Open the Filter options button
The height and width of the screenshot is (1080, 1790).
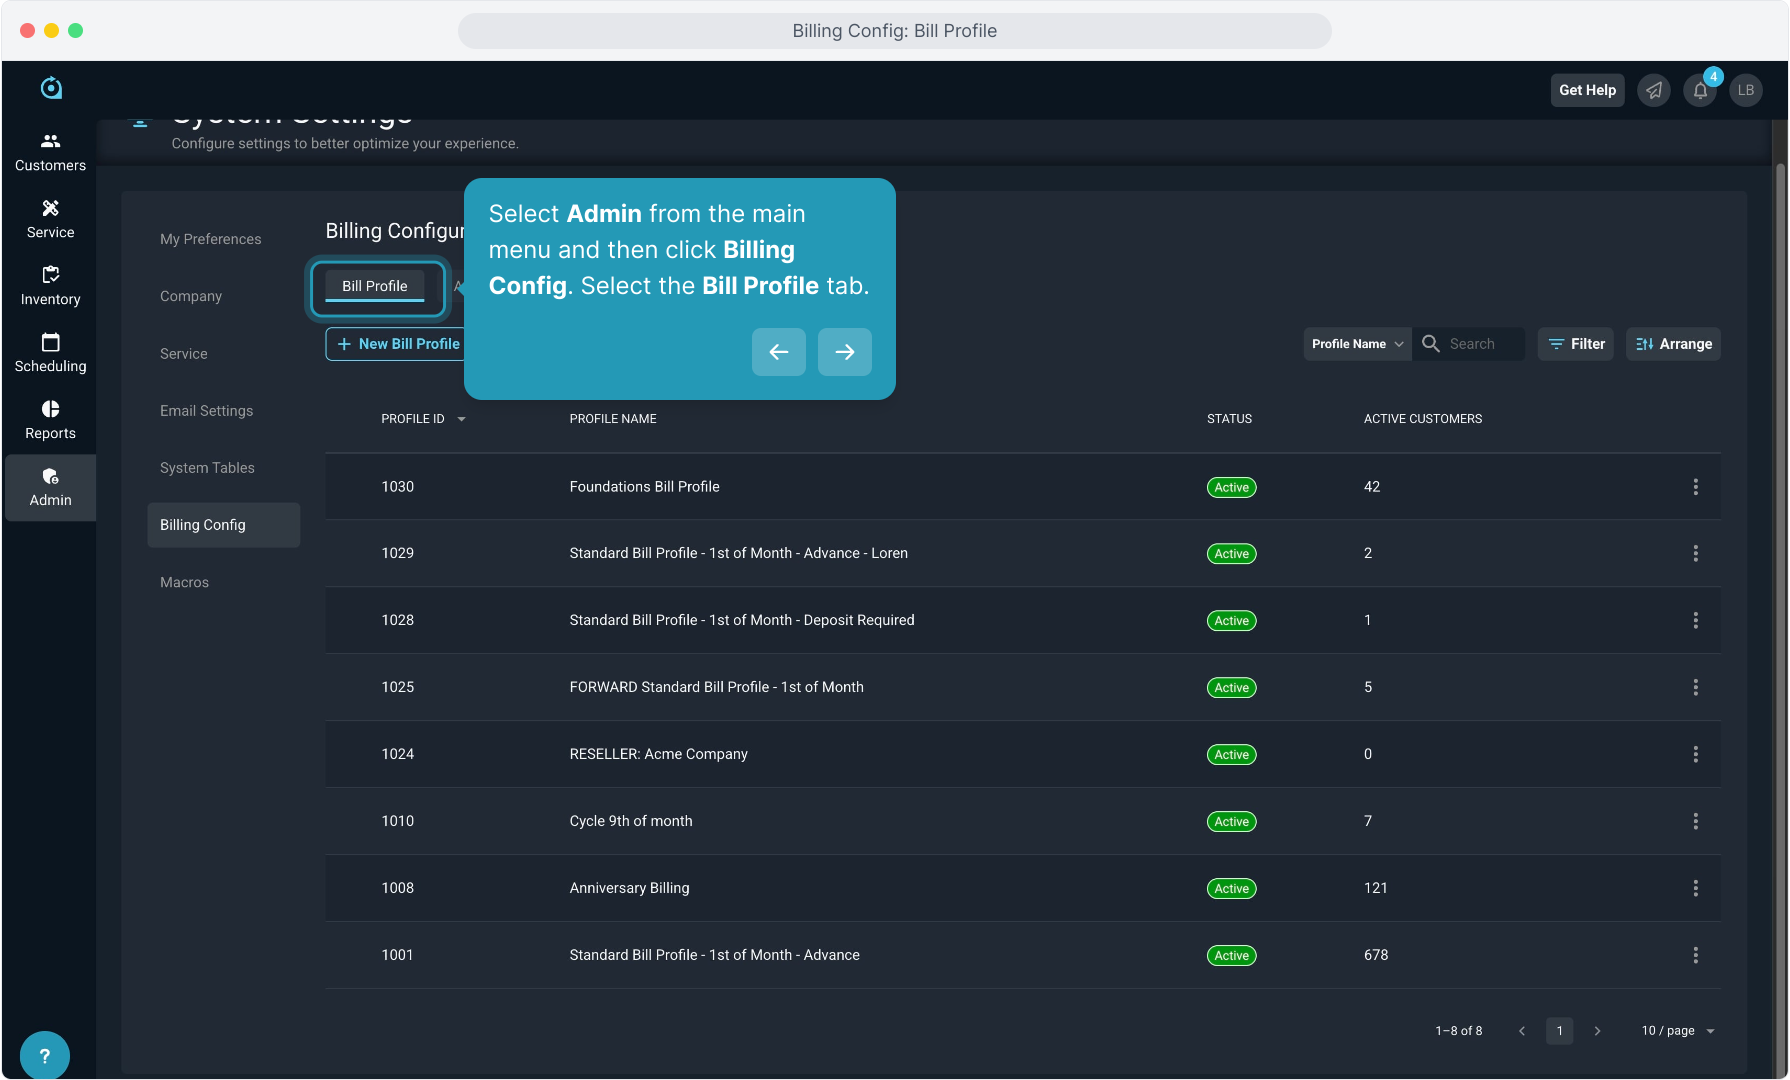pyautogui.click(x=1576, y=344)
